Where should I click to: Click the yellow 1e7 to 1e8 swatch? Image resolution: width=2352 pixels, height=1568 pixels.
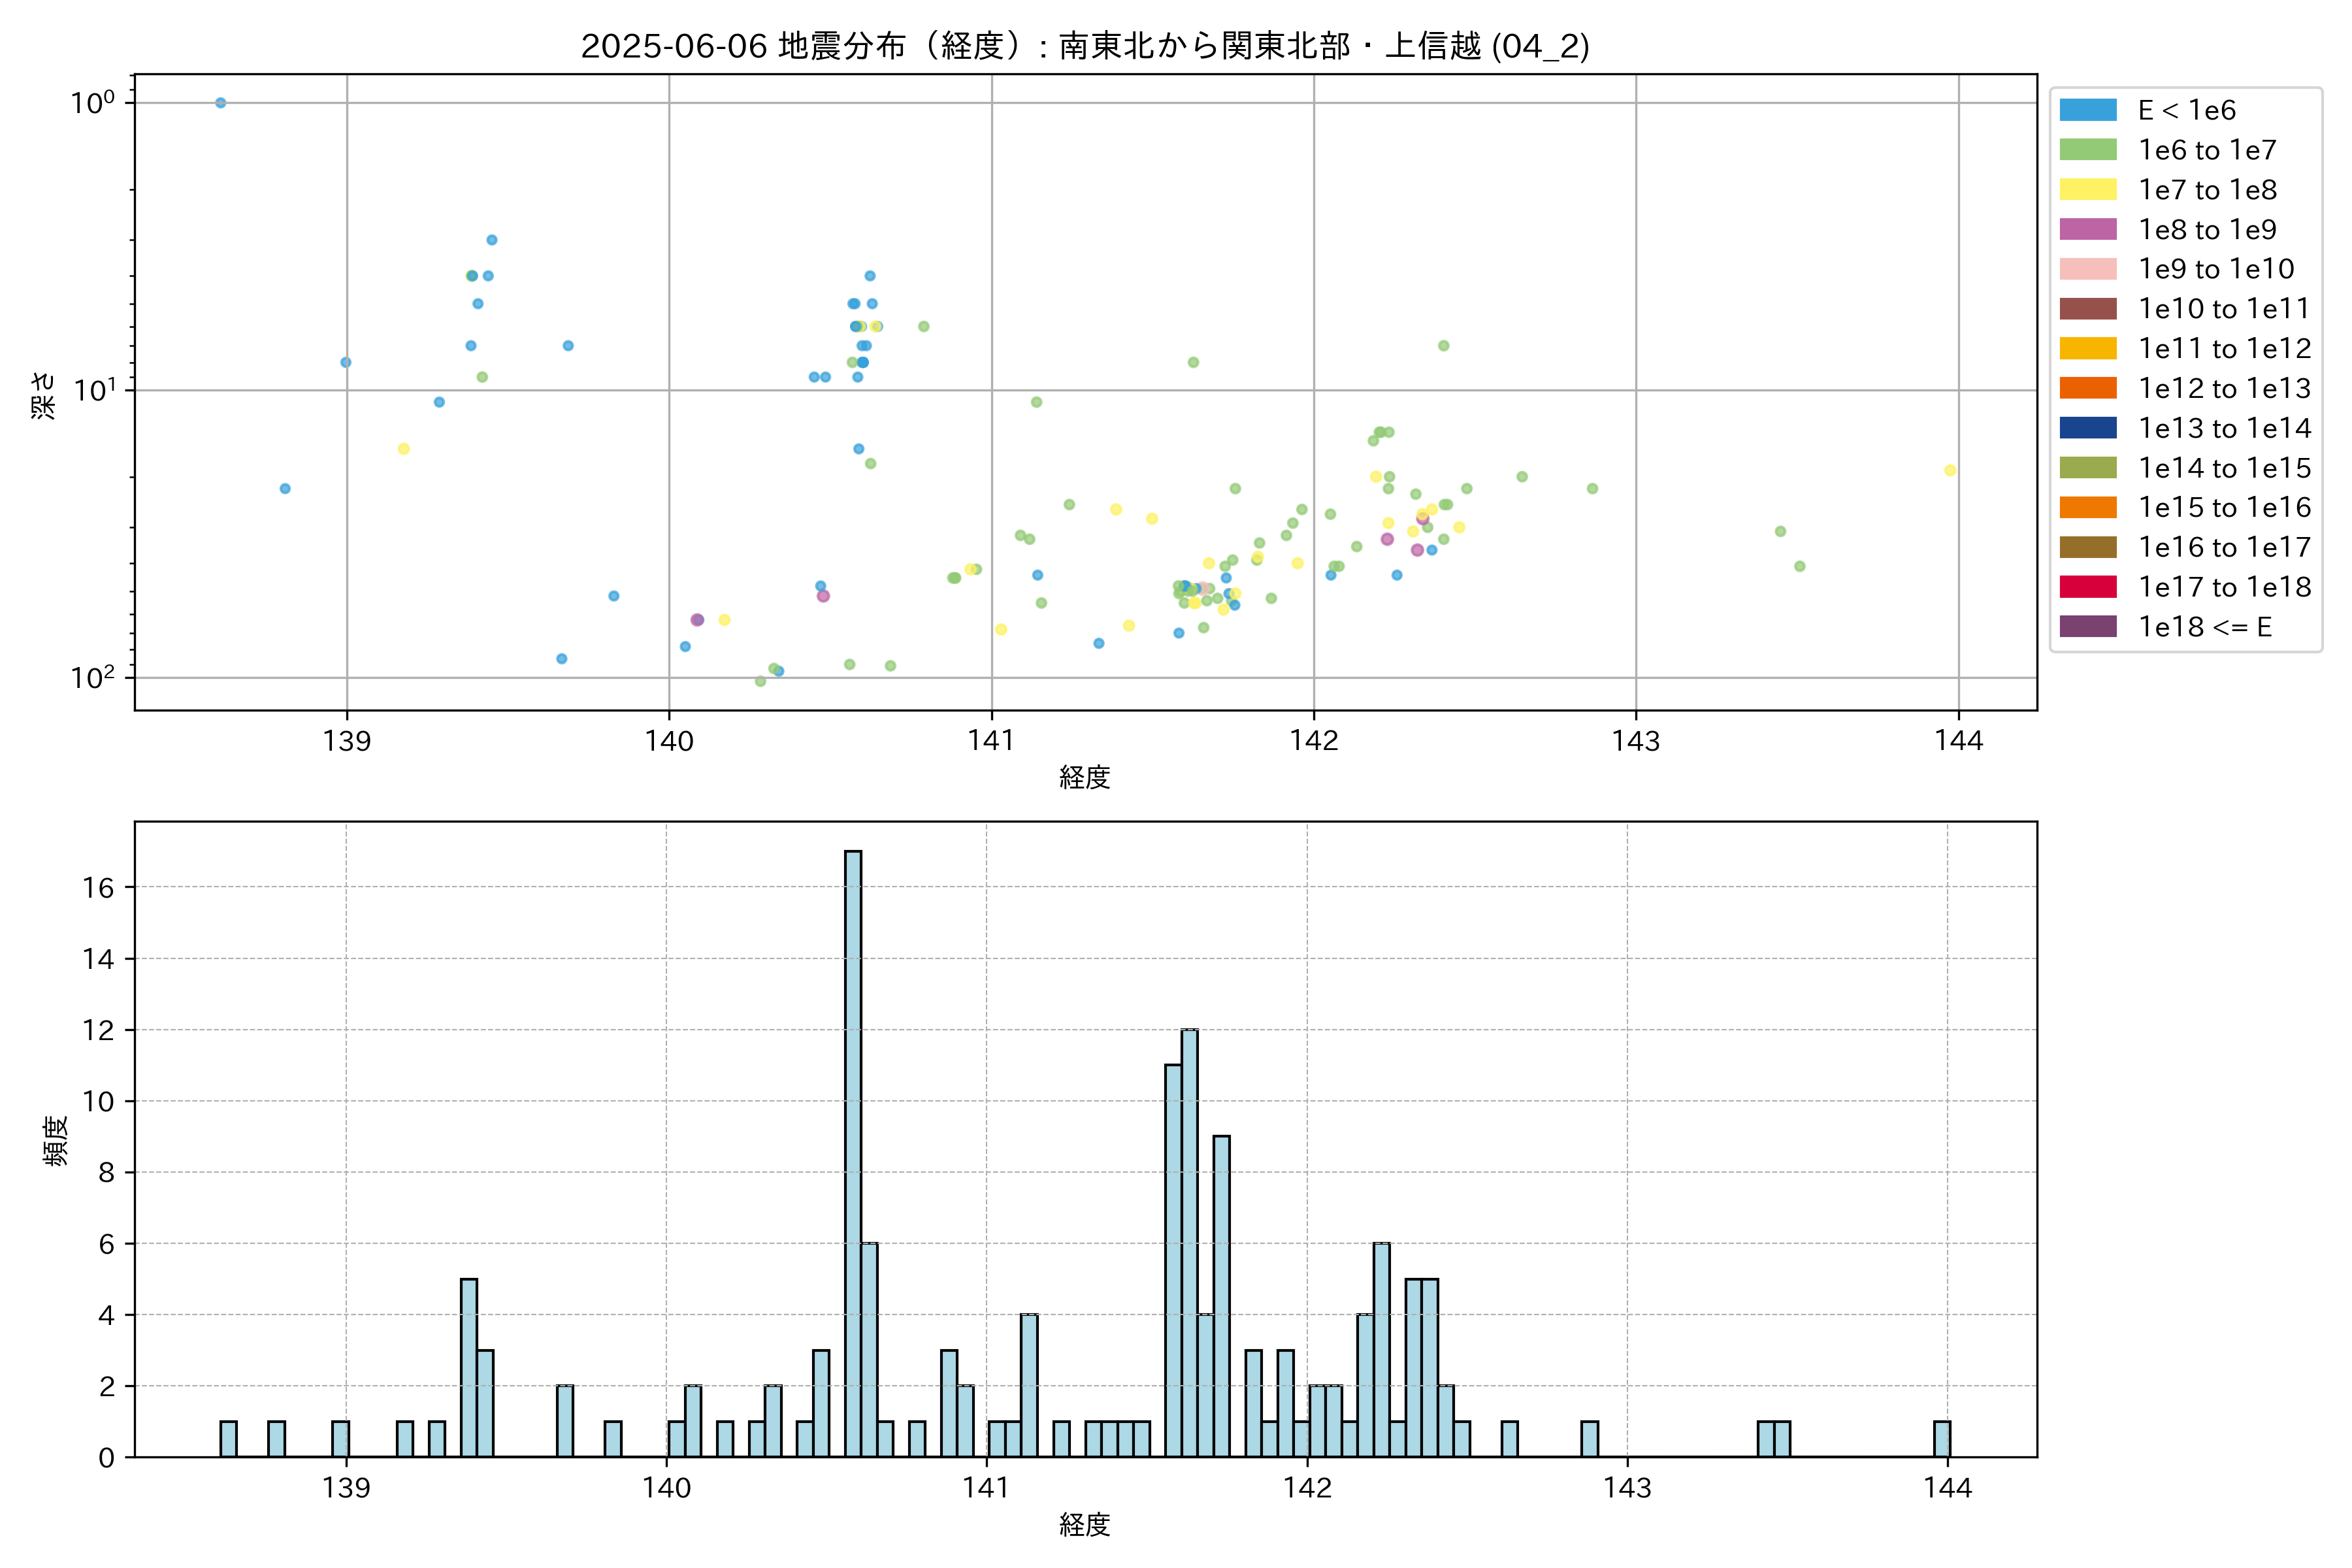2087,190
